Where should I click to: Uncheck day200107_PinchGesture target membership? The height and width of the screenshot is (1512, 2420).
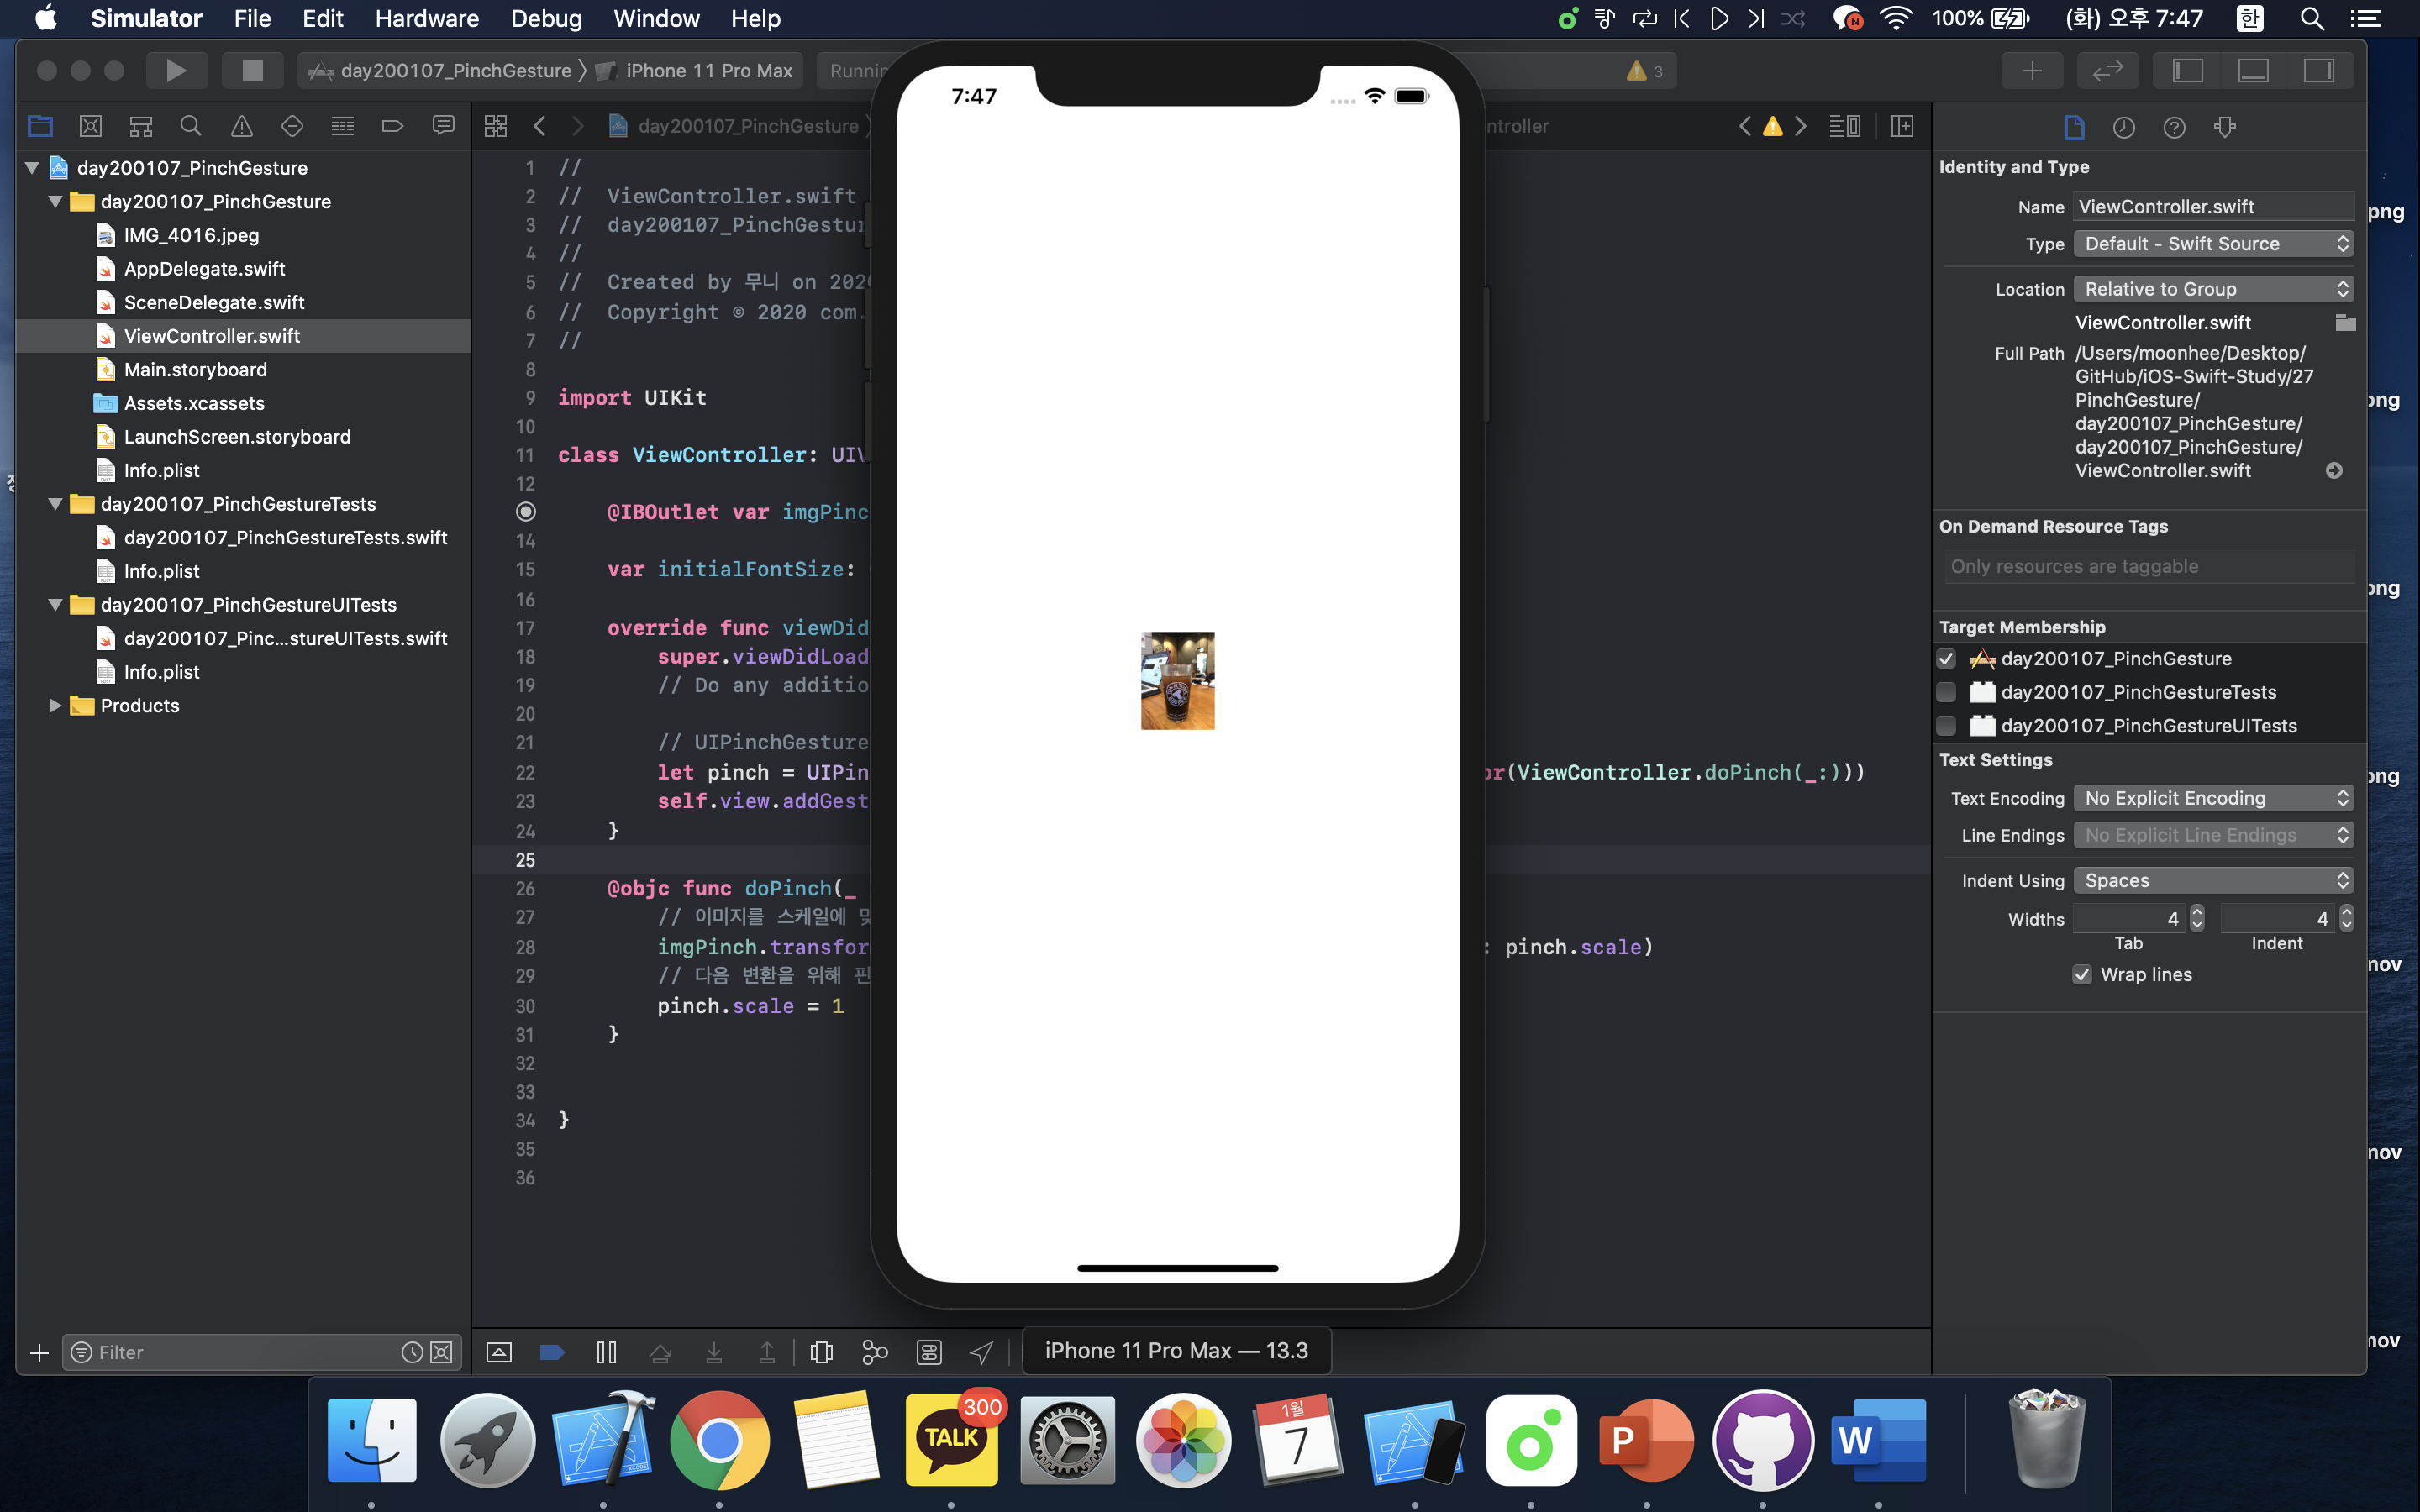tap(1946, 659)
